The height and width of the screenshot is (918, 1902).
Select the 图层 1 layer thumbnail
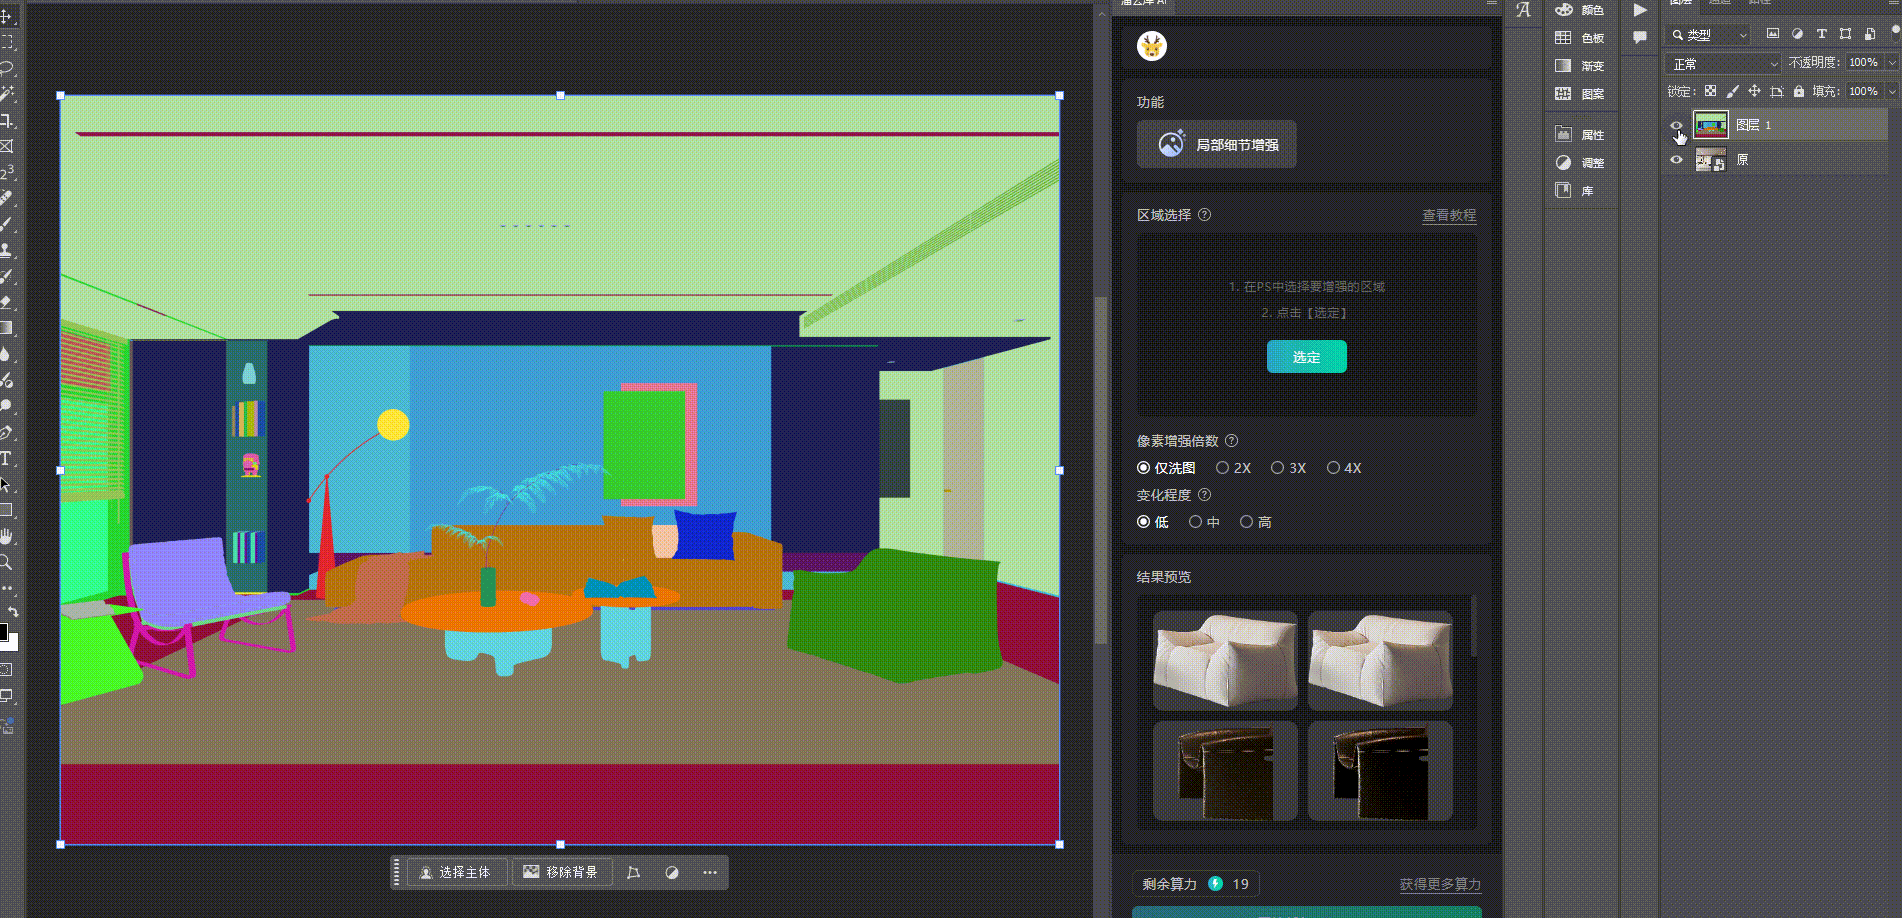[x=1711, y=125]
